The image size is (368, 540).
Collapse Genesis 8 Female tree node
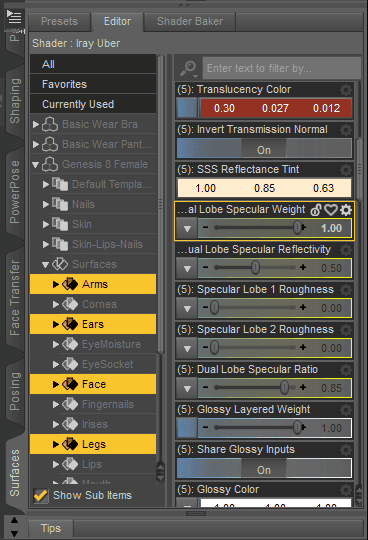[36, 165]
